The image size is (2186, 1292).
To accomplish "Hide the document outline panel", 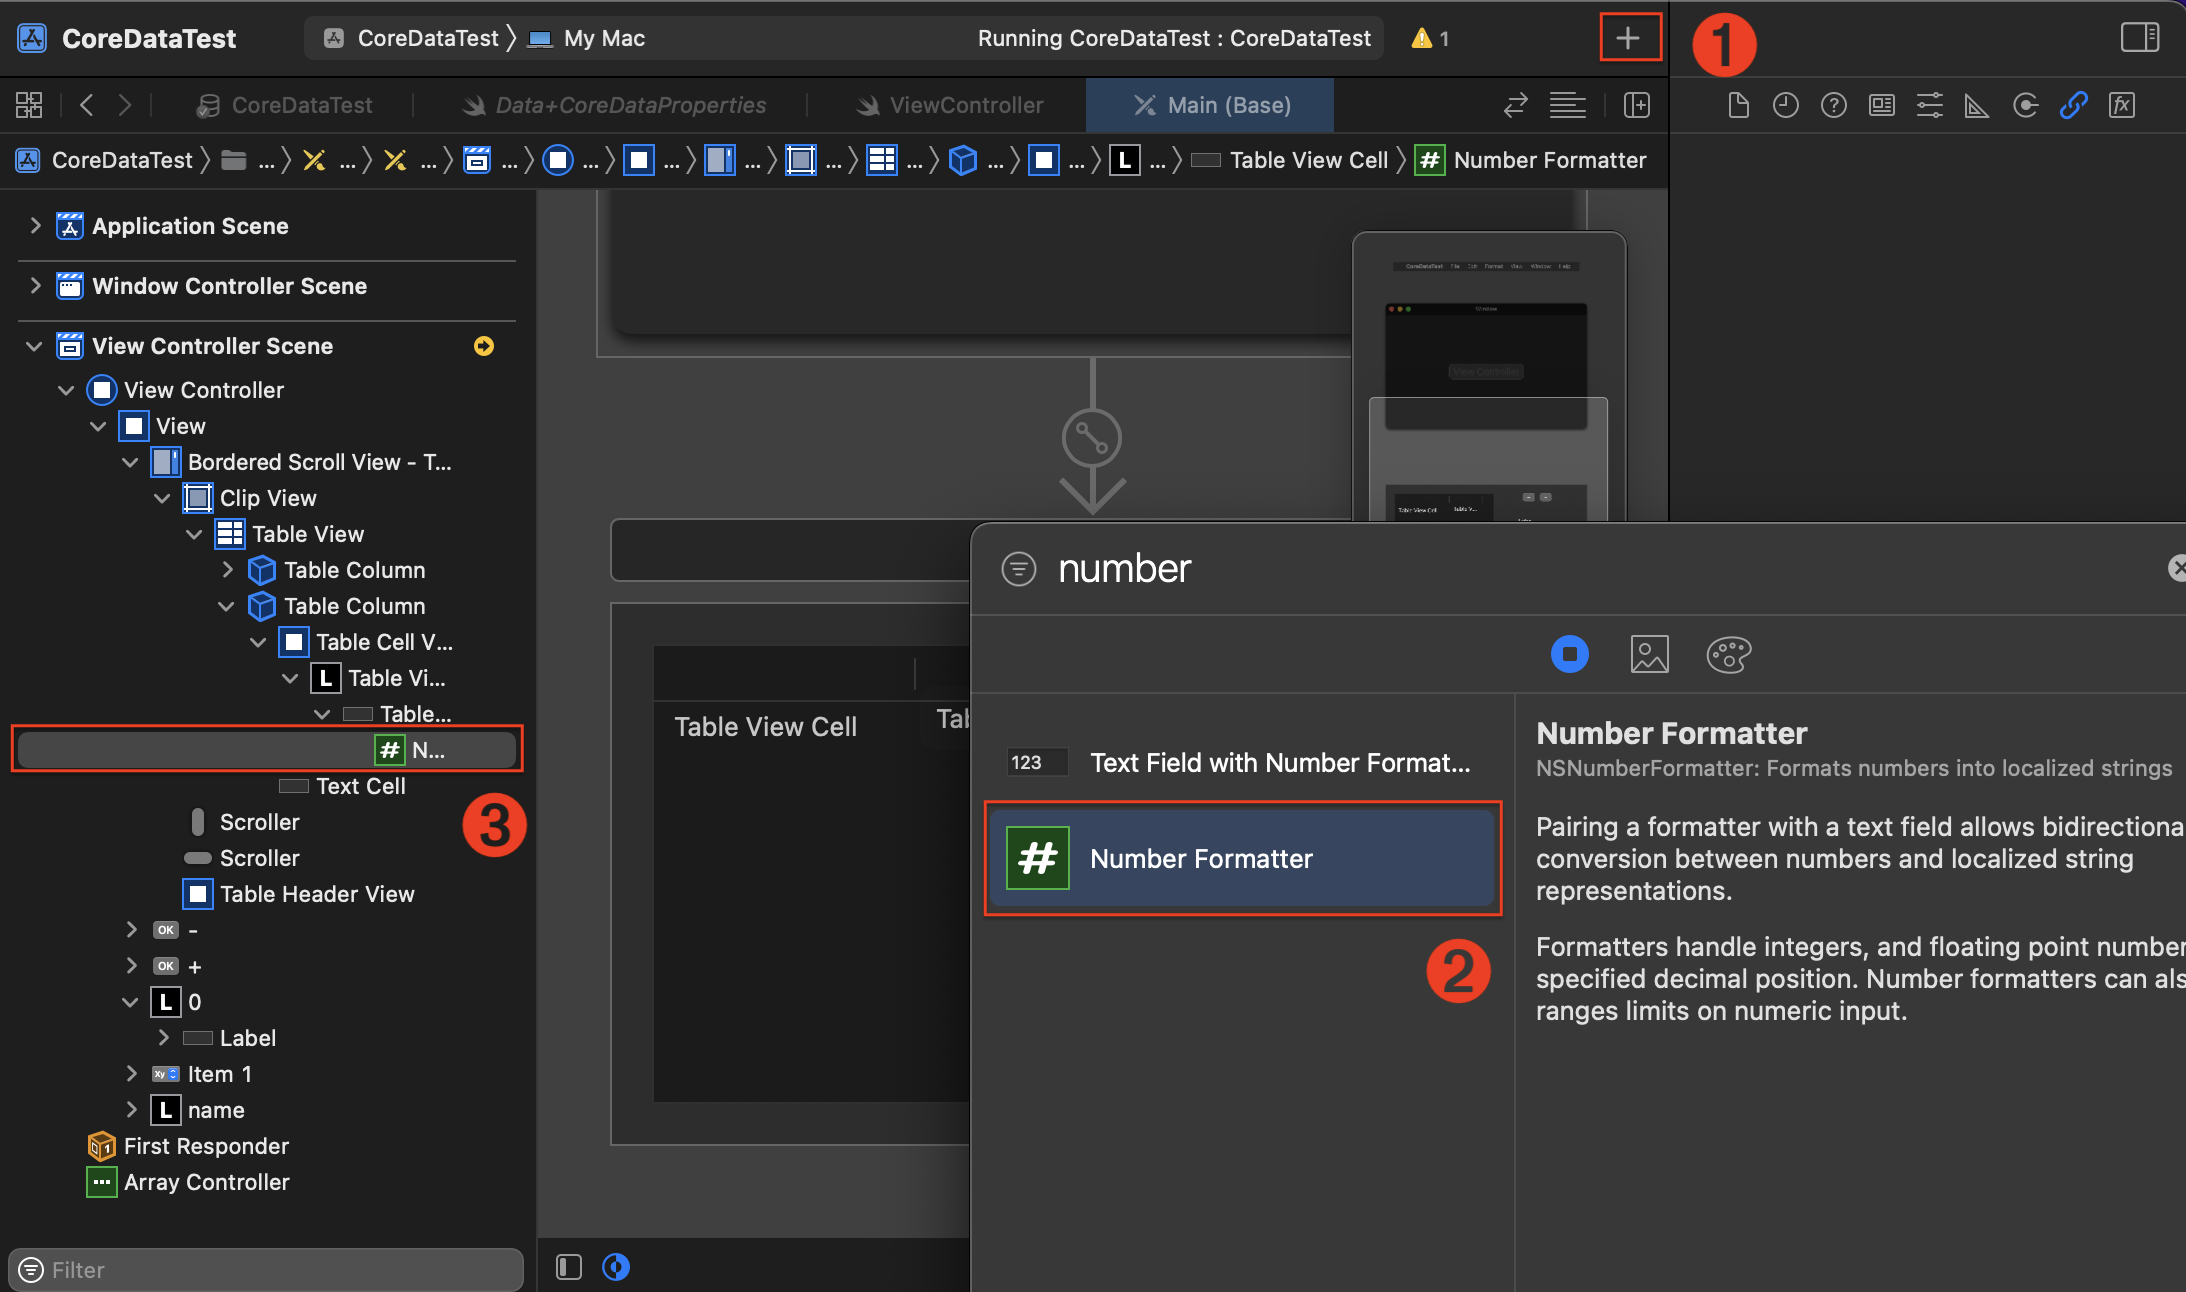I will click(x=569, y=1267).
